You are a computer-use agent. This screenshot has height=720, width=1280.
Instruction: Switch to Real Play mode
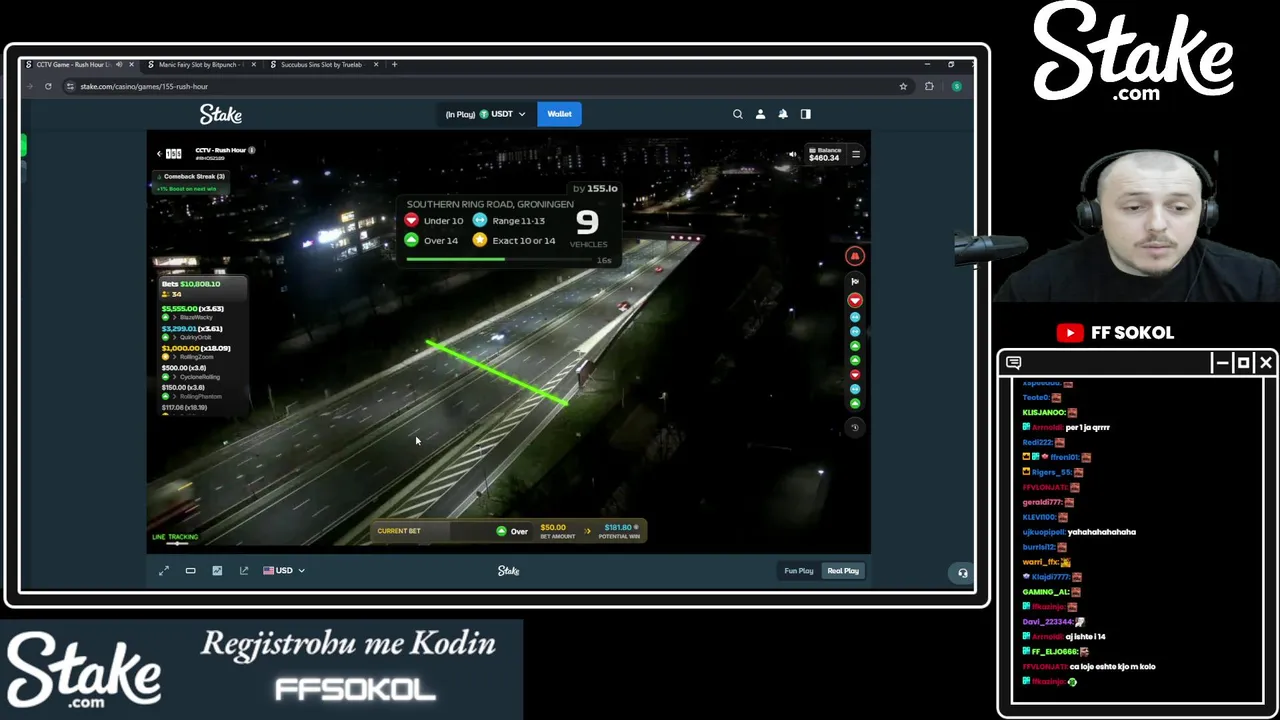843,571
